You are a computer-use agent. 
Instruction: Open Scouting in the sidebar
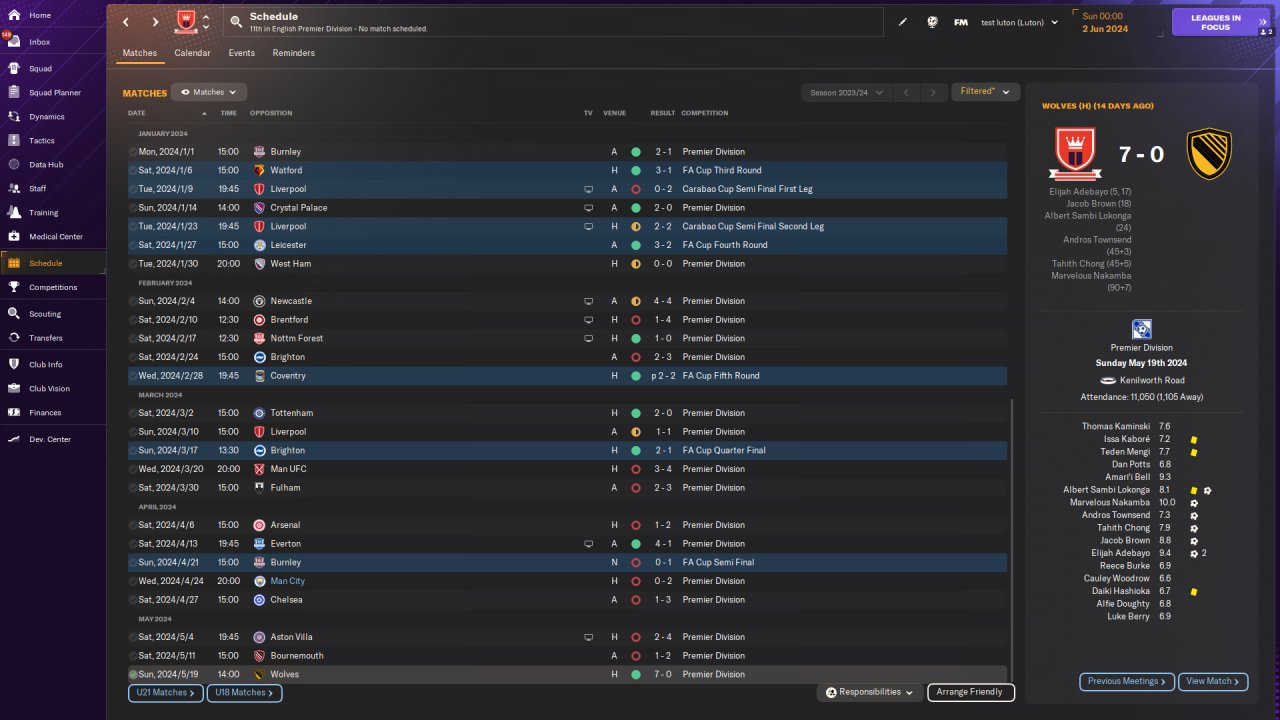(53, 314)
